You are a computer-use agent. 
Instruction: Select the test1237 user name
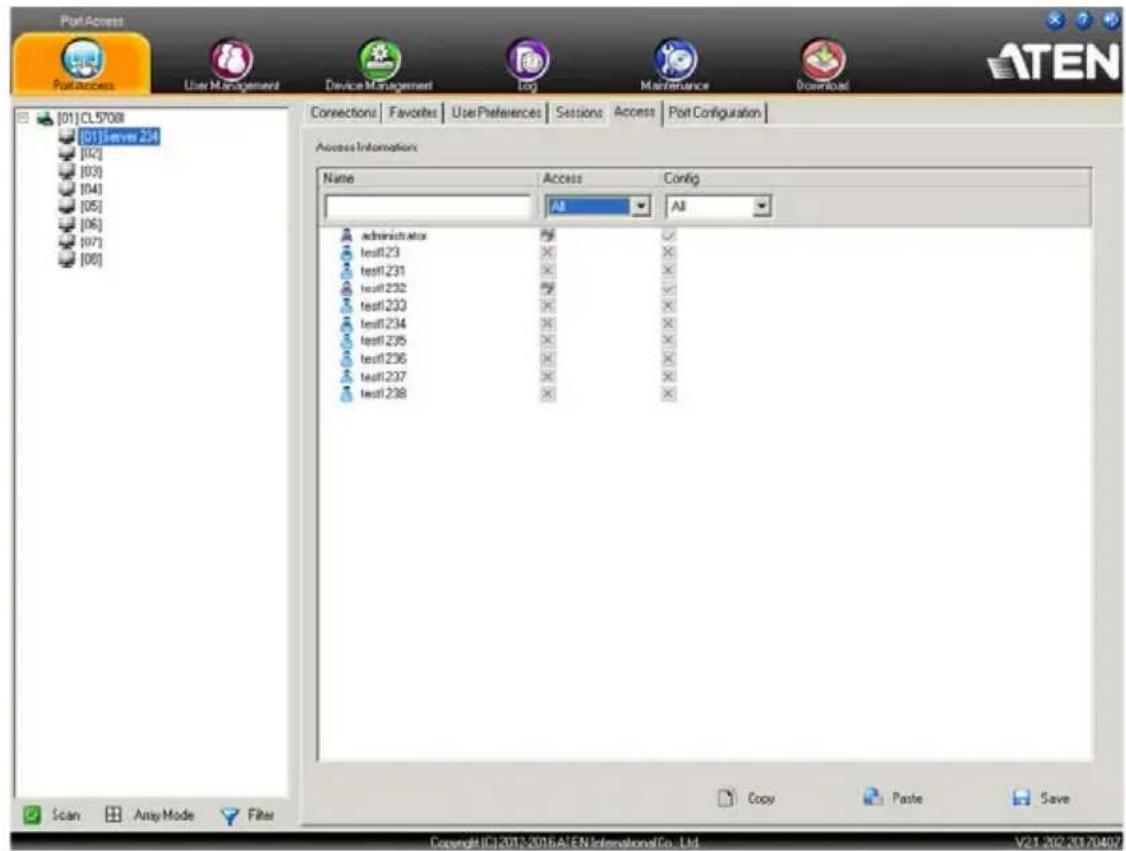pyautogui.click(x=383, y=376)
